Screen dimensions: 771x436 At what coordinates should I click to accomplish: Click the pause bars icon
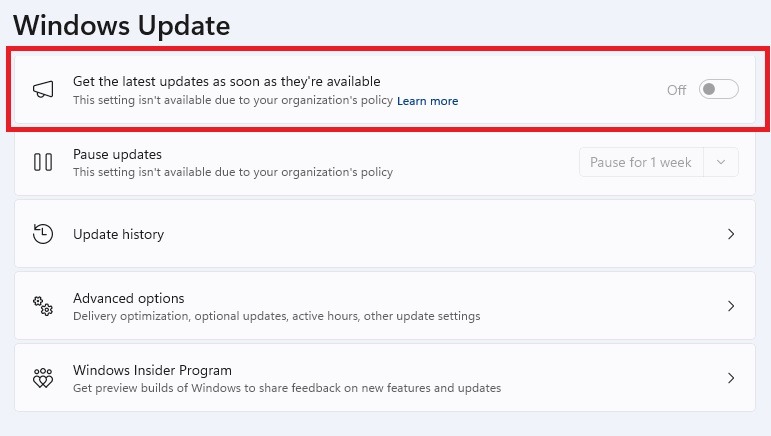[x=43, y=162]
